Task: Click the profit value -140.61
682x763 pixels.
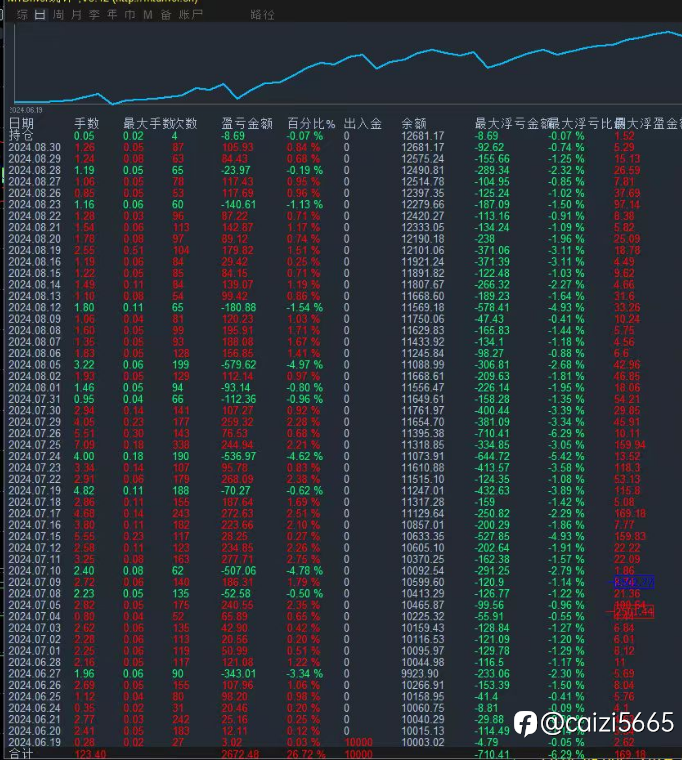Action: (238, 204)
